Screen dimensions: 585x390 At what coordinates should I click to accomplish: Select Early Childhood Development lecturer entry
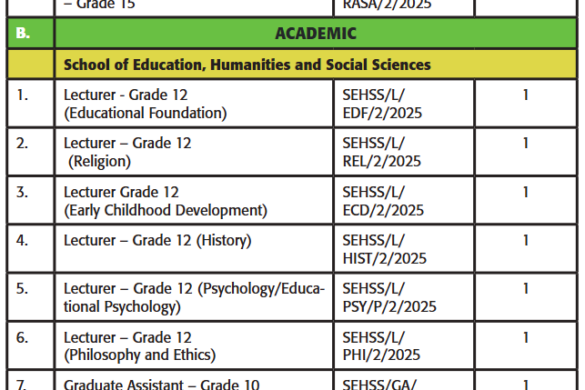165,201
